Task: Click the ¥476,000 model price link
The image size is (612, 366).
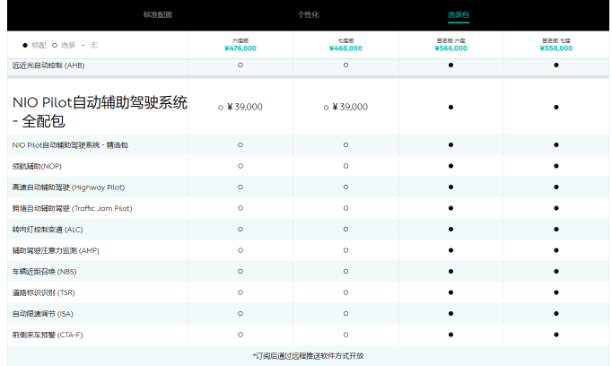Action: pos(240,48)
